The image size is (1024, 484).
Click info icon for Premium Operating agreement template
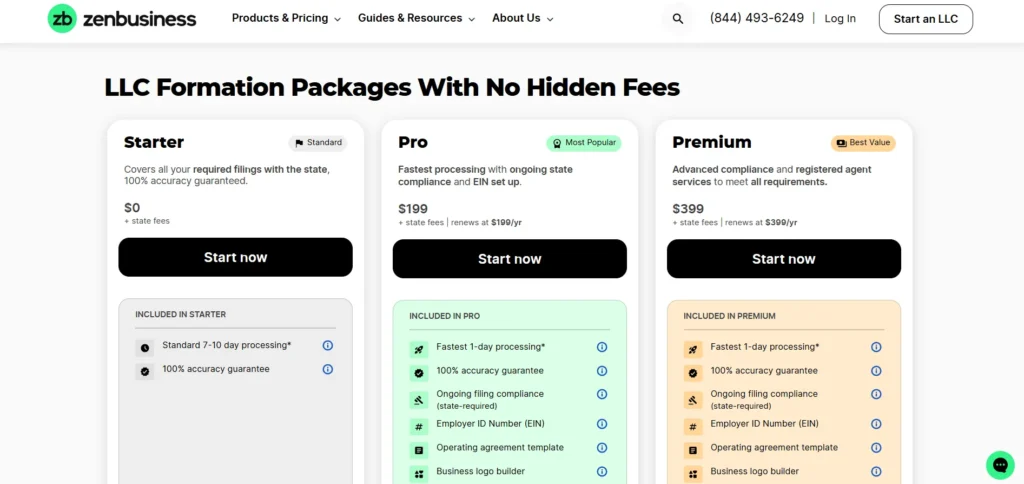[876, 448]
